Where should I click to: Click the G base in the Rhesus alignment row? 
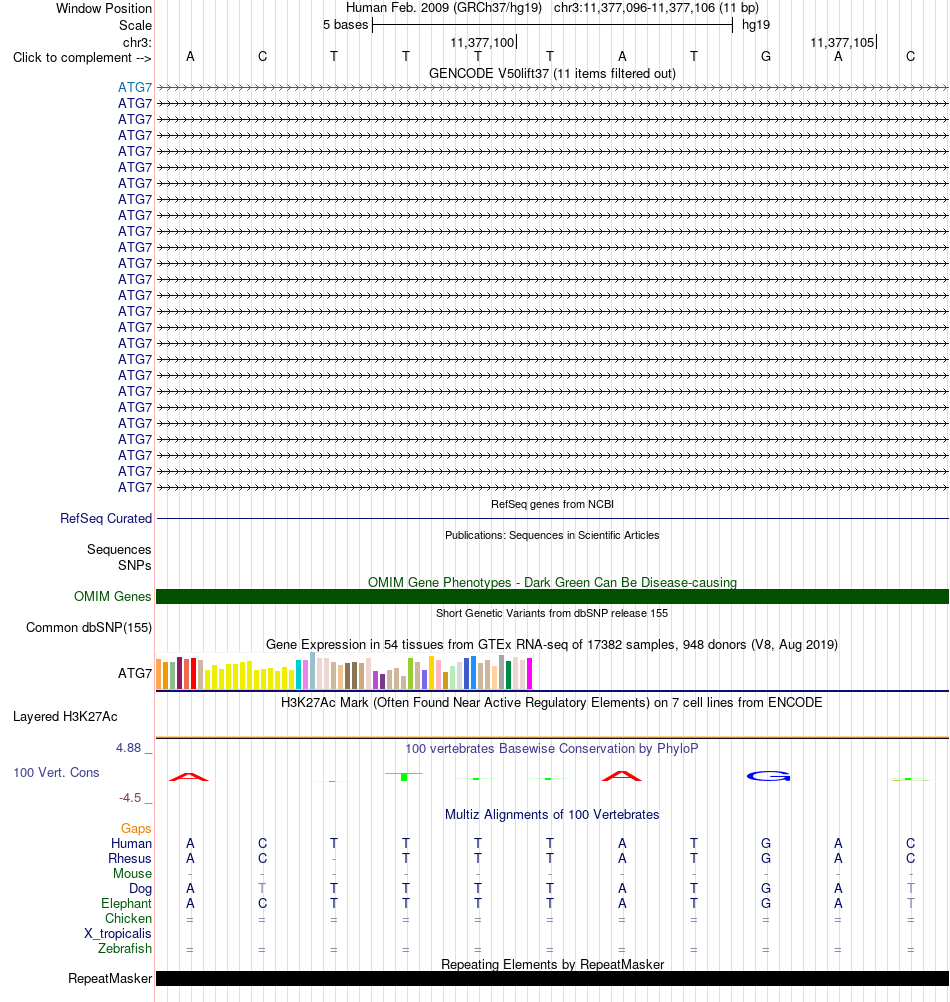click(766, 858)
